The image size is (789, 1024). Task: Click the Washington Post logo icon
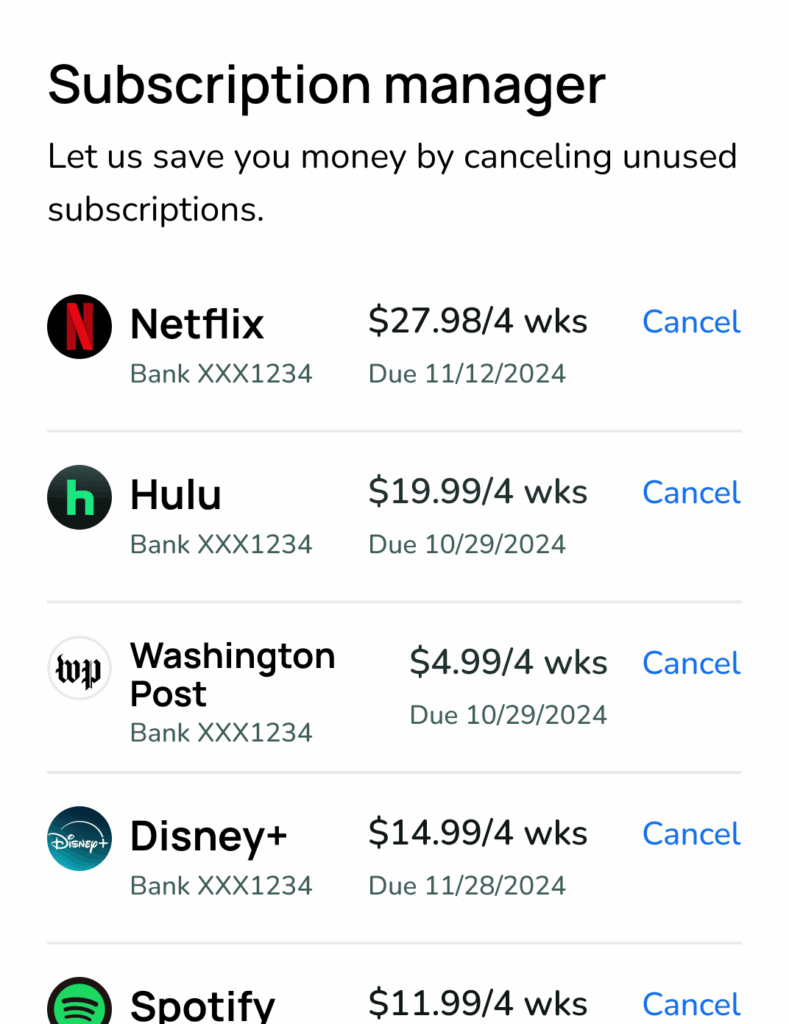pos(79,668)
